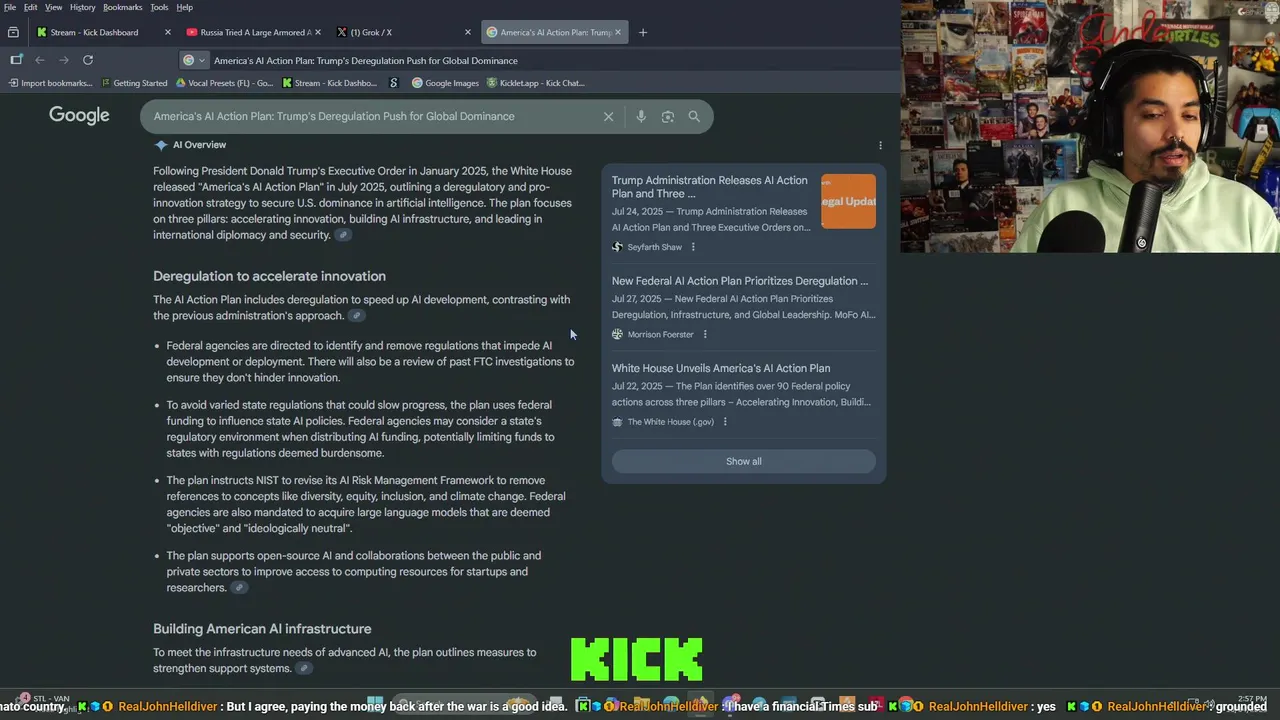This screenshot has height=720, width=1280.
Task: Open the Edit menu
Action: (x=31, y=7)
